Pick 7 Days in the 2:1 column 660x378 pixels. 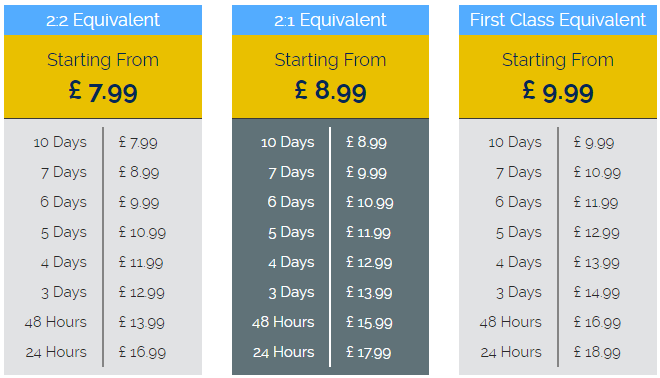coord(291,172)
